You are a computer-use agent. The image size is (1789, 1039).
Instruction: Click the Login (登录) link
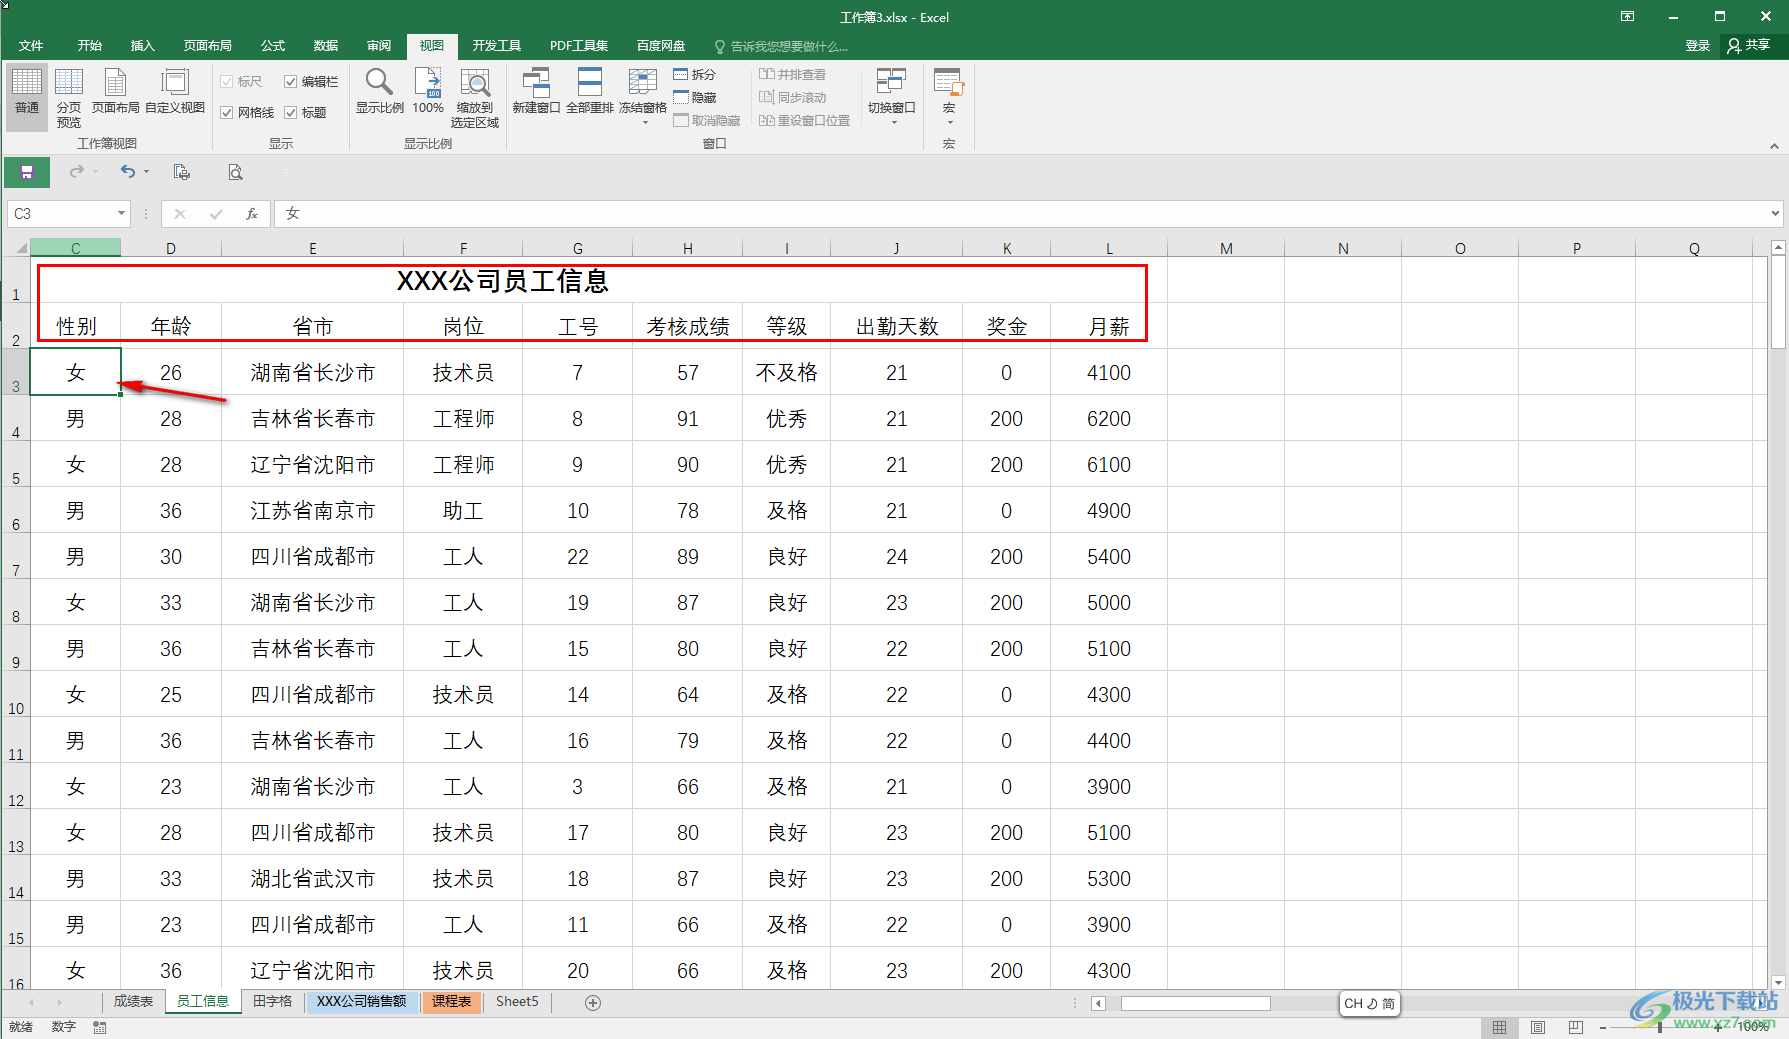[x=1697, y=46]
